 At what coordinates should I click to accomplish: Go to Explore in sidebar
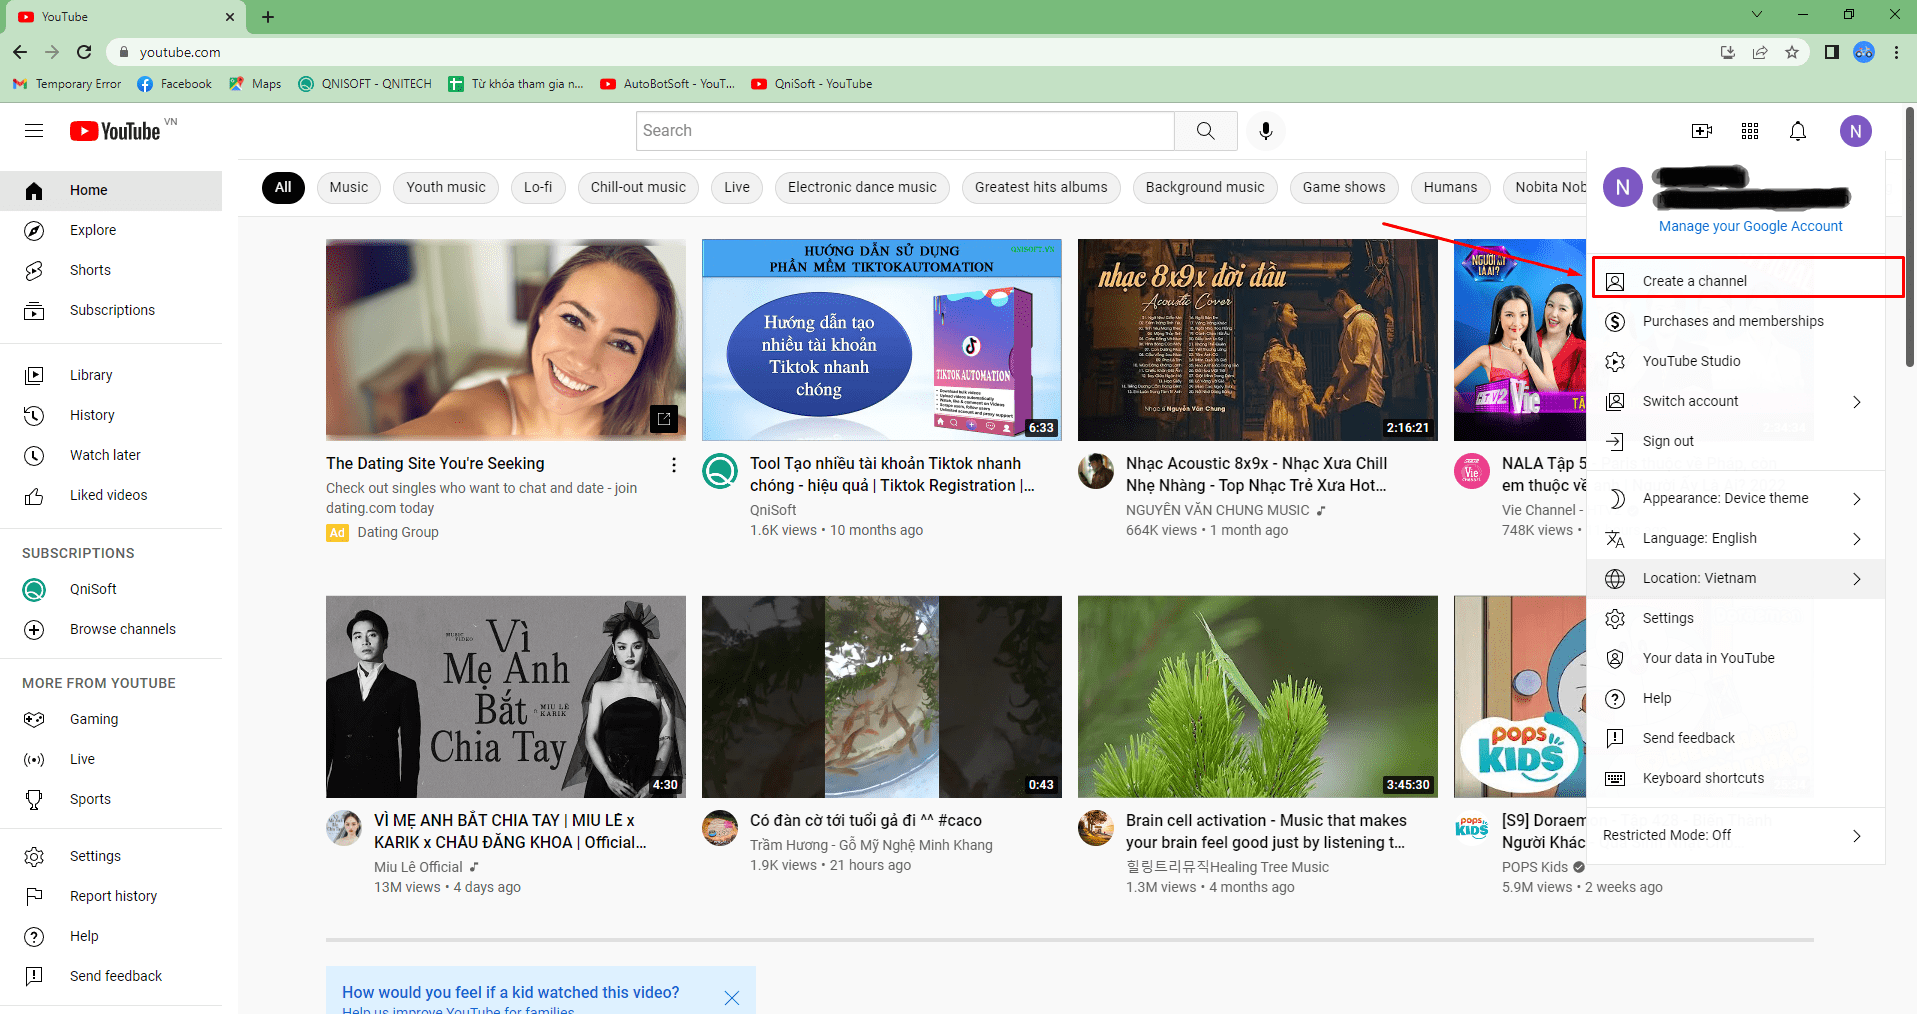[x=111, y=230]
